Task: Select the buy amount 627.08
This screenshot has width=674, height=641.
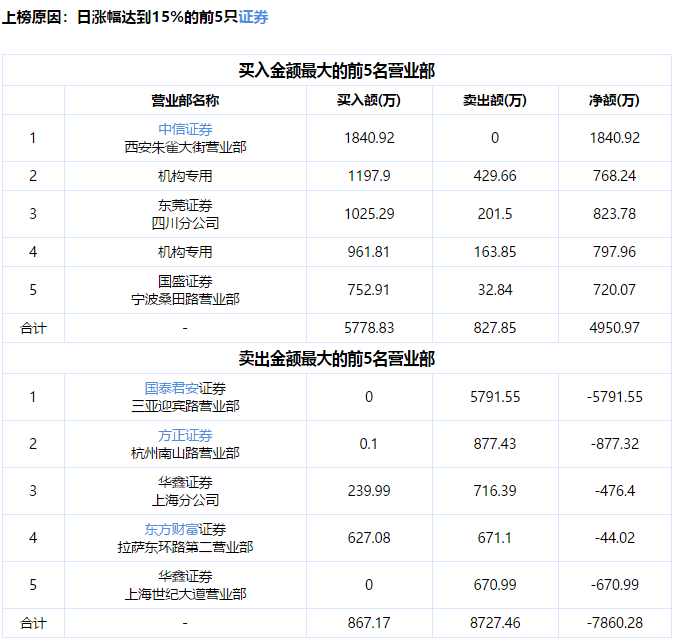Action: pyautogui.click(x=369, y=538)
